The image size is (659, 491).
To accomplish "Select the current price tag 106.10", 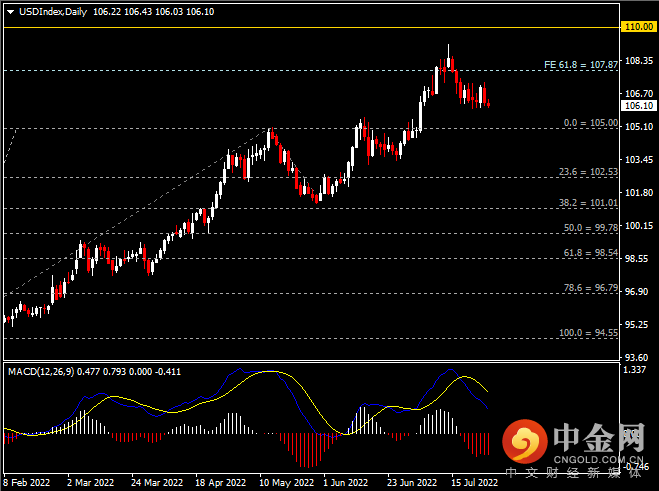I will (639, 106).
